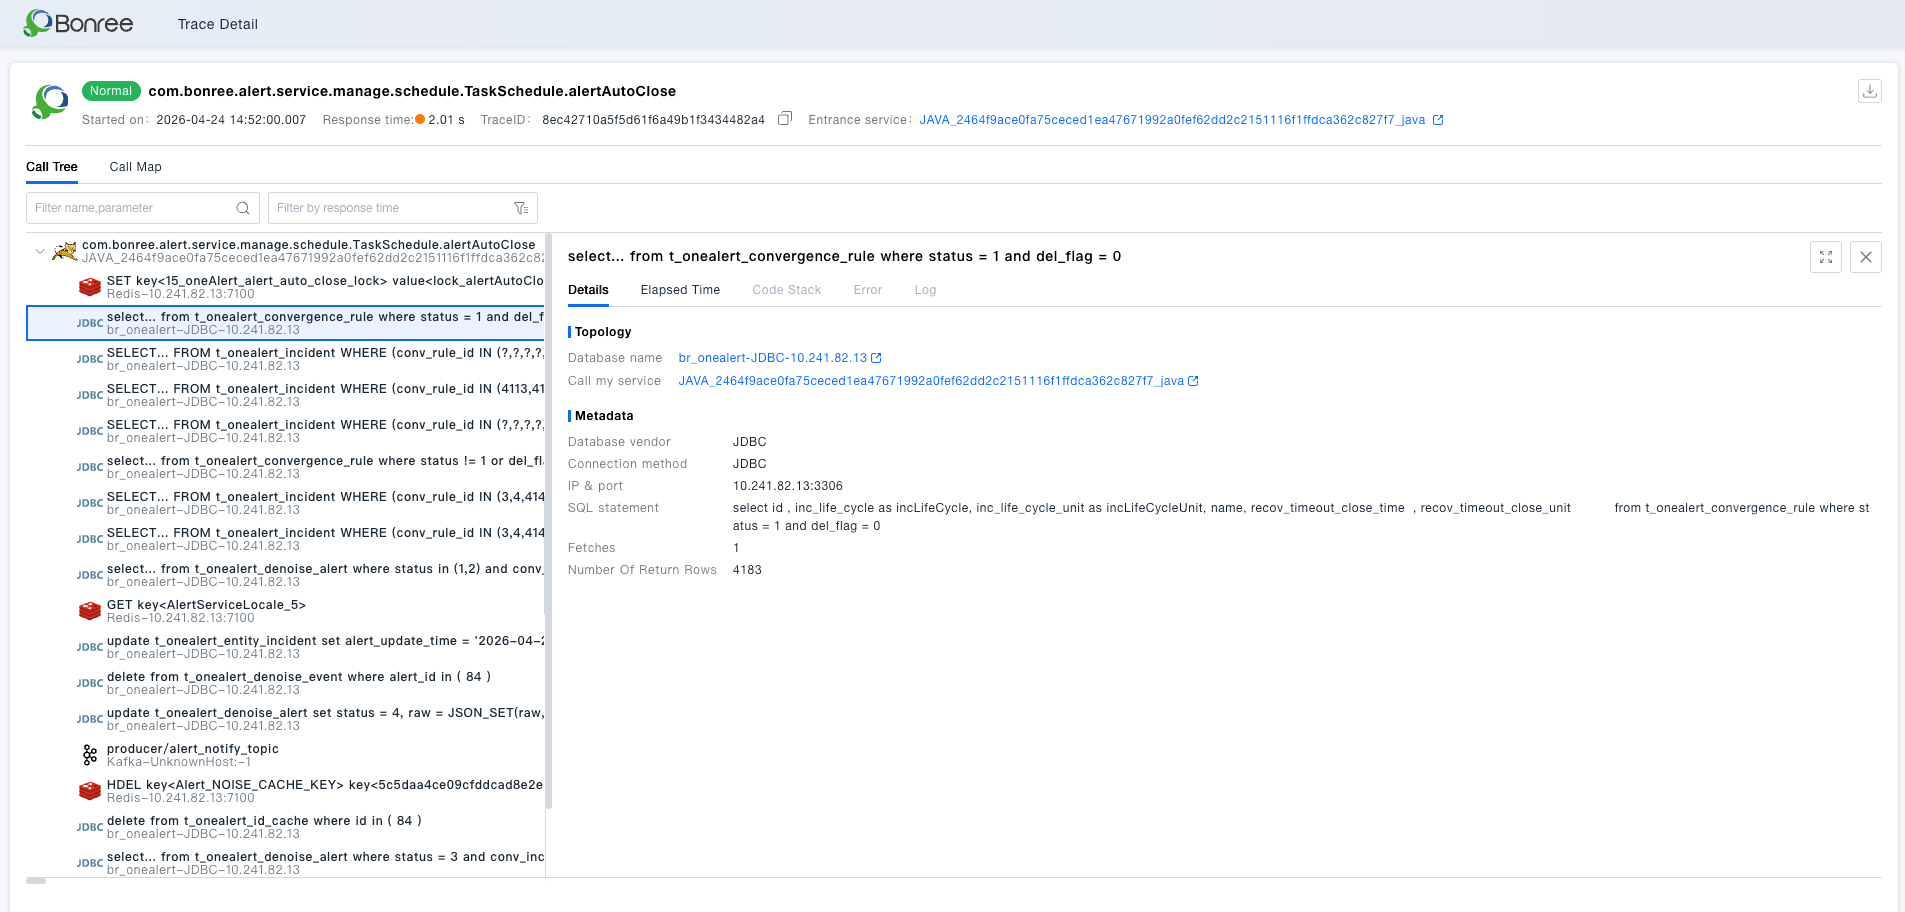Focus the Filter by response time input
The height and width of the screenshot is (912, 1905).
coord(403,208)
